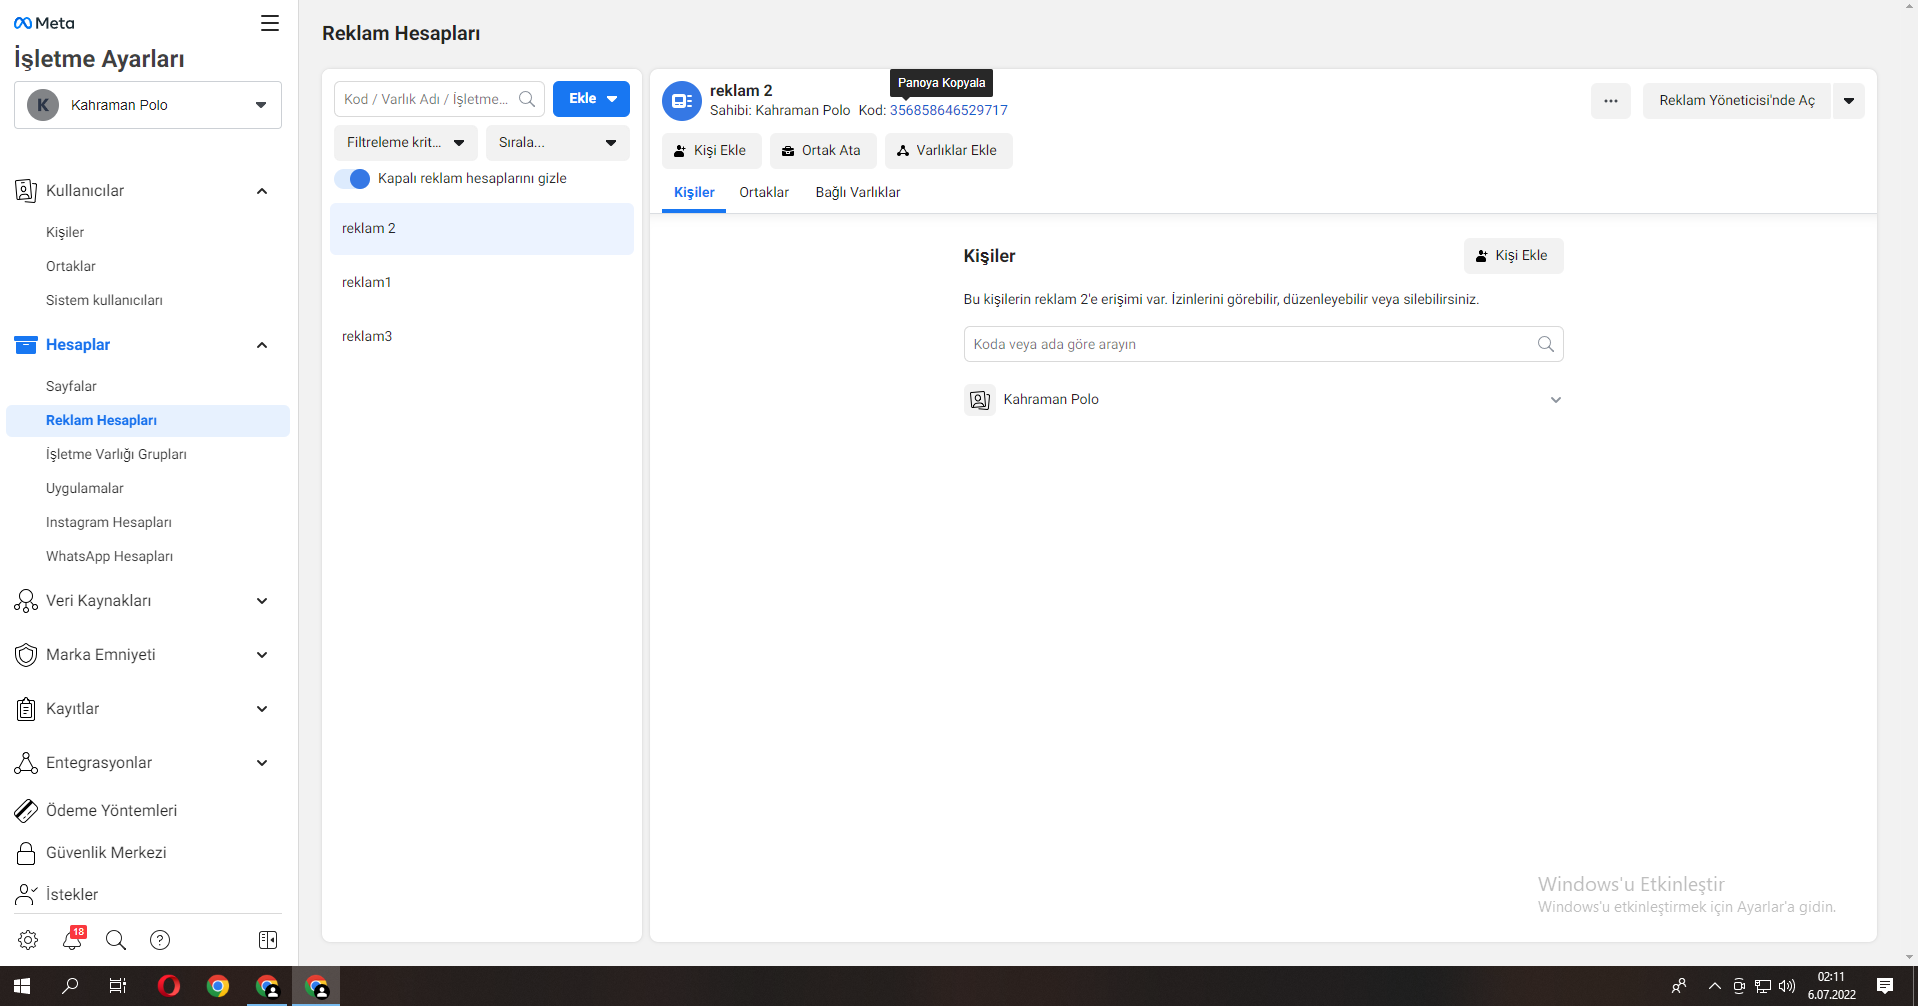Expand the Marka Emniyeti section
This screenshot has height=1006, width=1918.
262,655
